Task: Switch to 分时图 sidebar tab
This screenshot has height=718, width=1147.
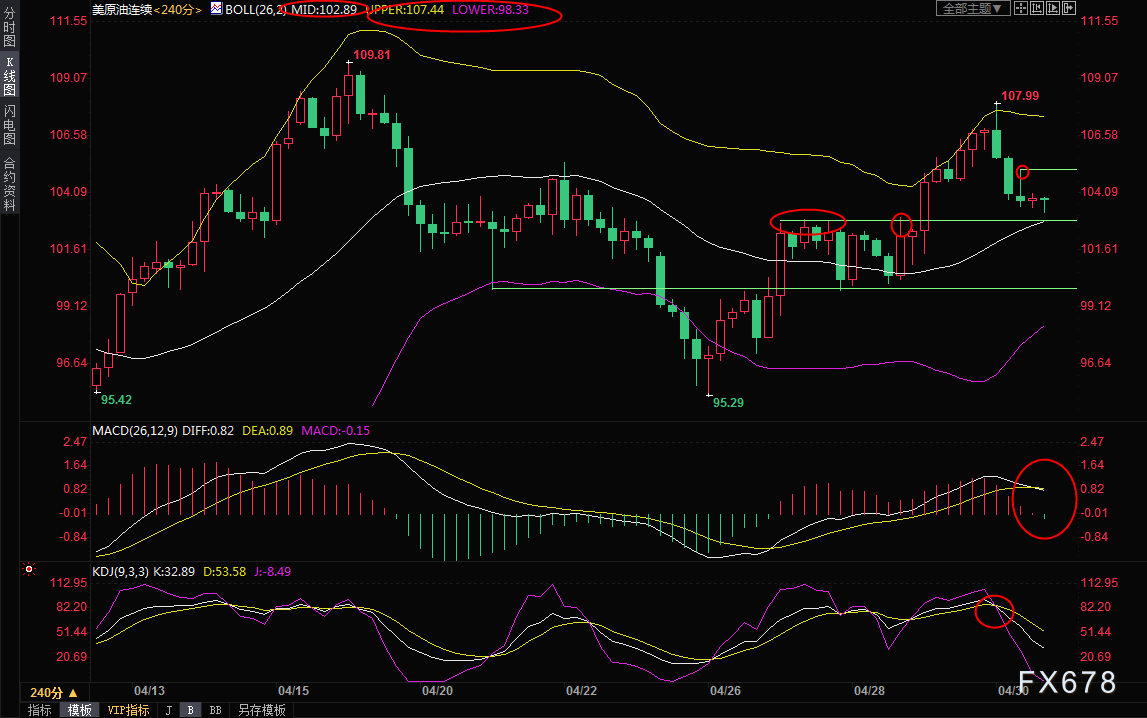Action: click(x=10, y=27)
